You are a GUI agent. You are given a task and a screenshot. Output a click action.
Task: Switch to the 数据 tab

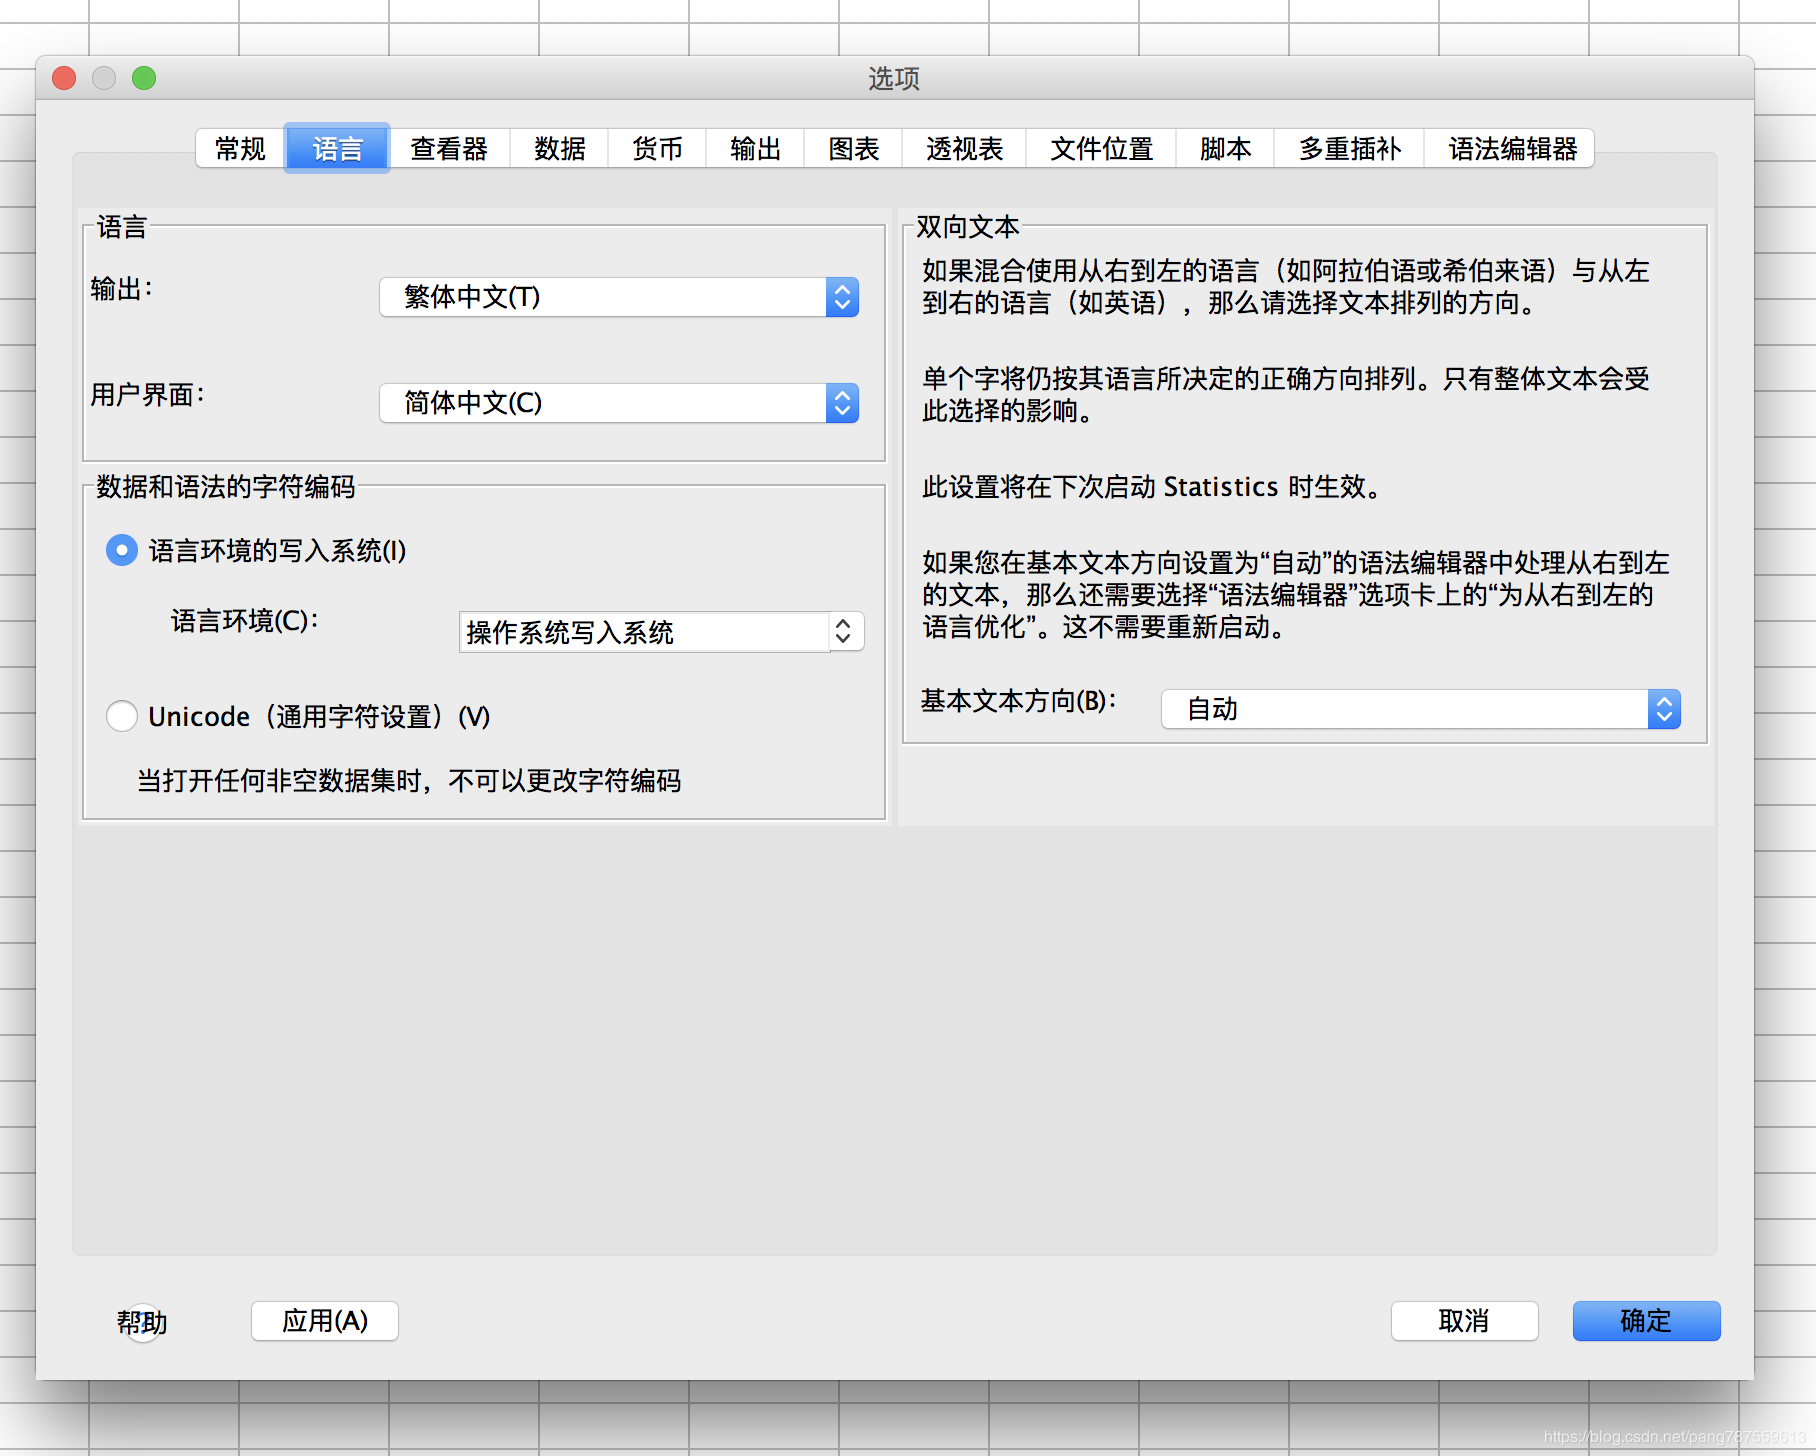559,149
